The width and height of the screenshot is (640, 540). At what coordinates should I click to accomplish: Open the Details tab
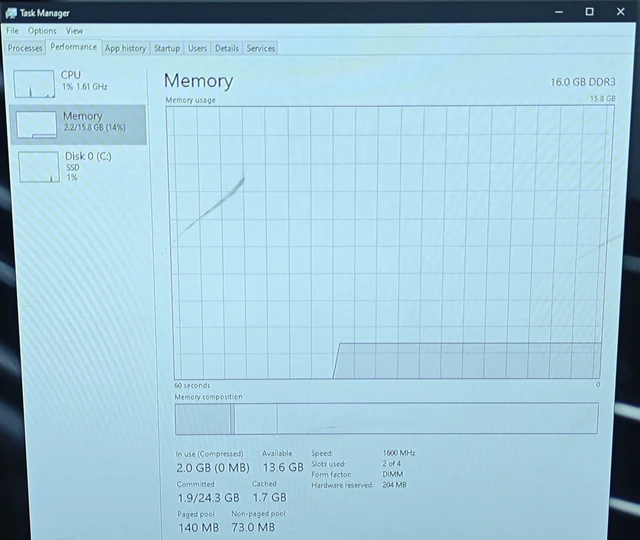point(227,48)
